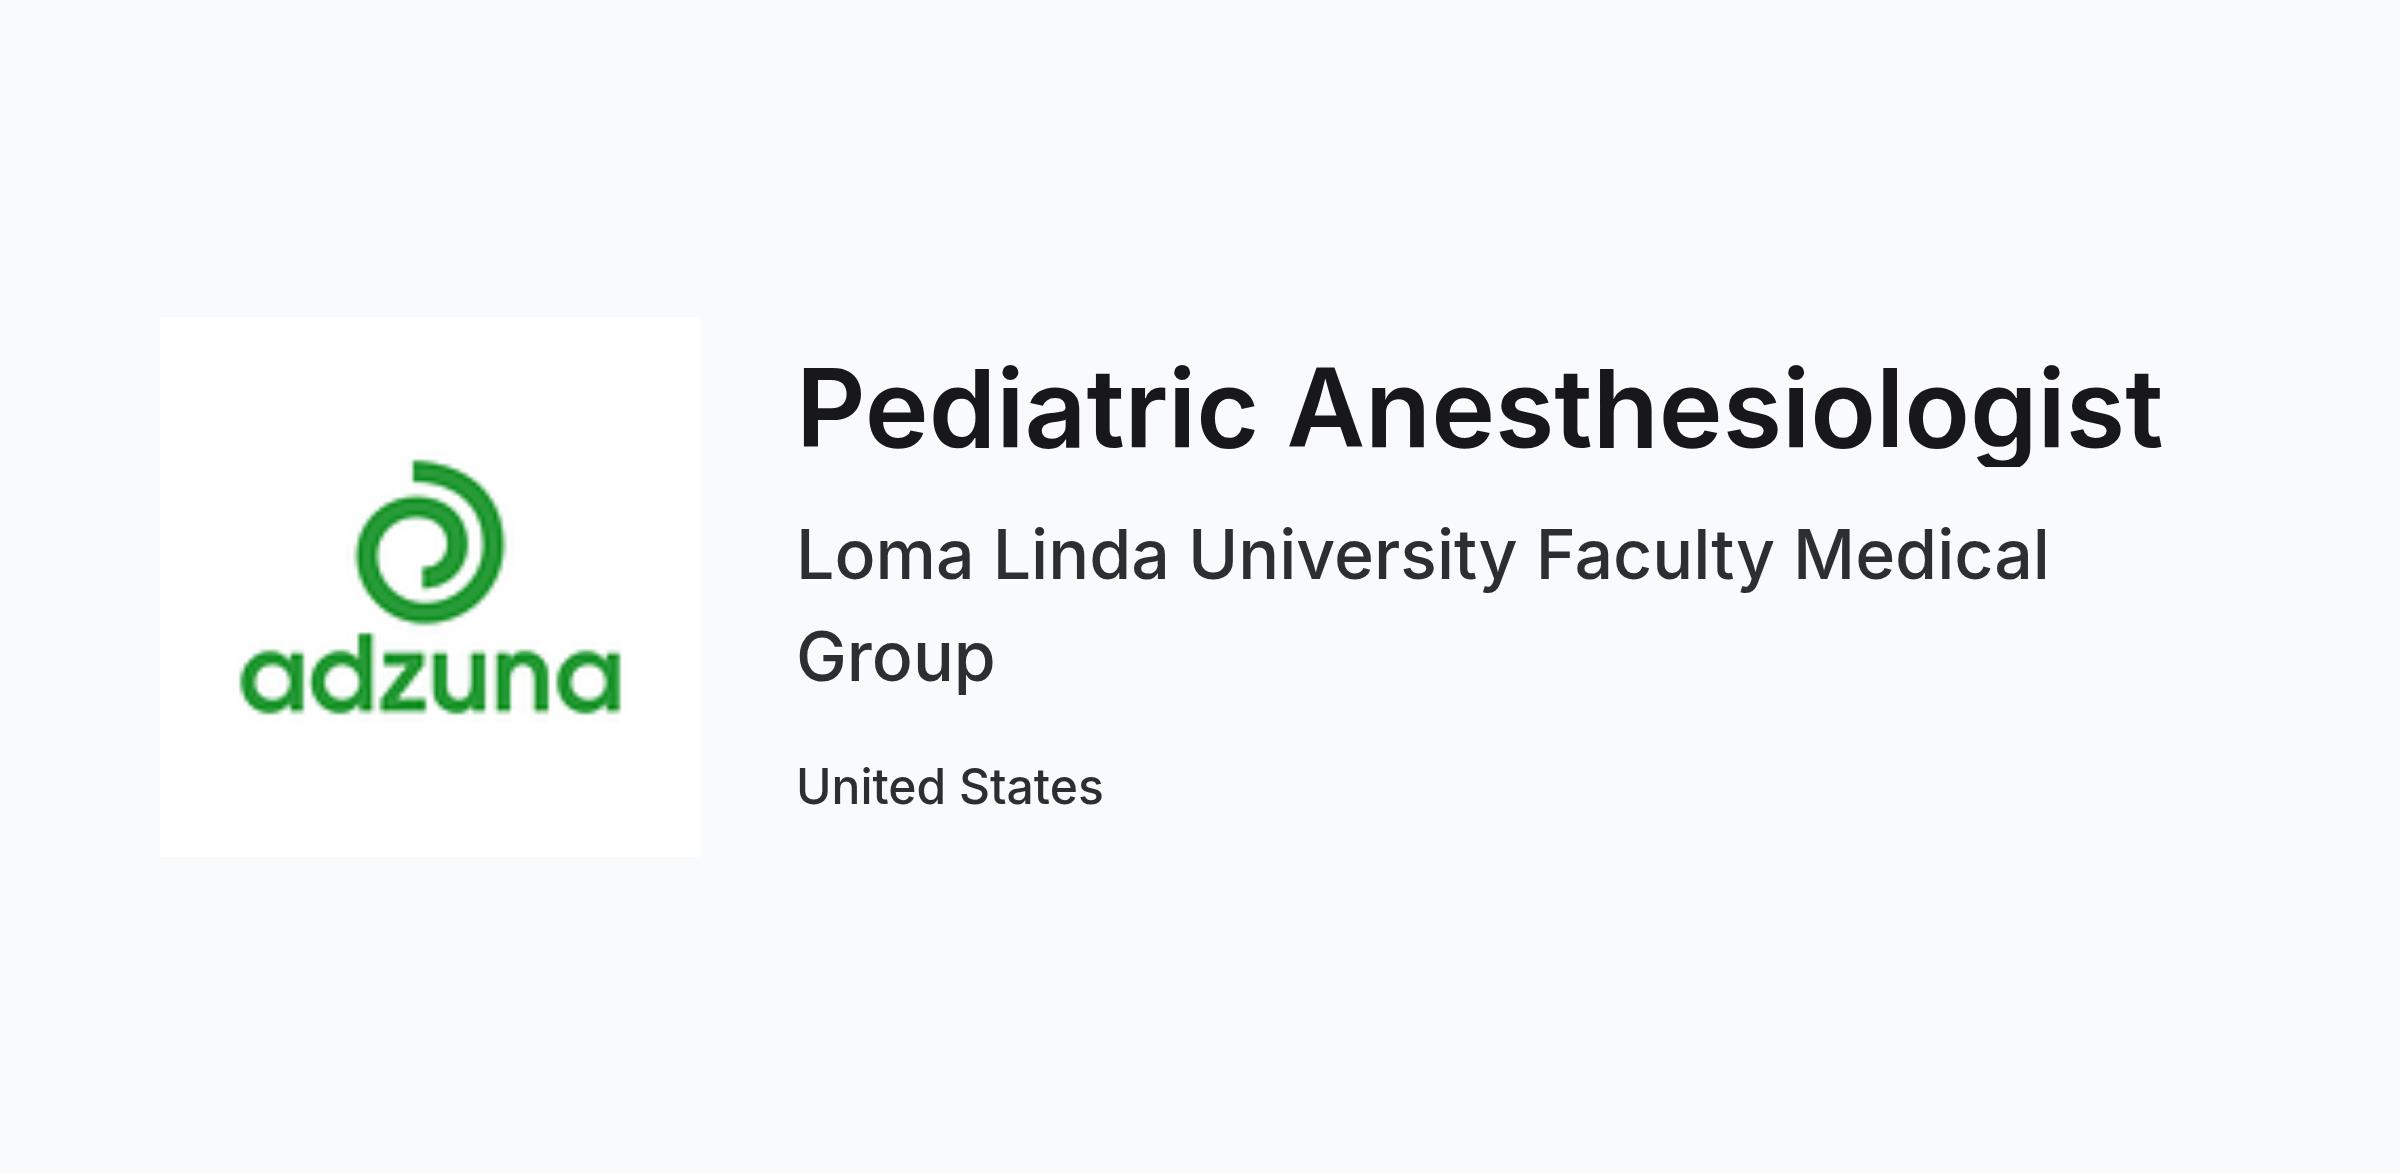
Task: Click the word Medical in employer name
Action: (1922, 556)
